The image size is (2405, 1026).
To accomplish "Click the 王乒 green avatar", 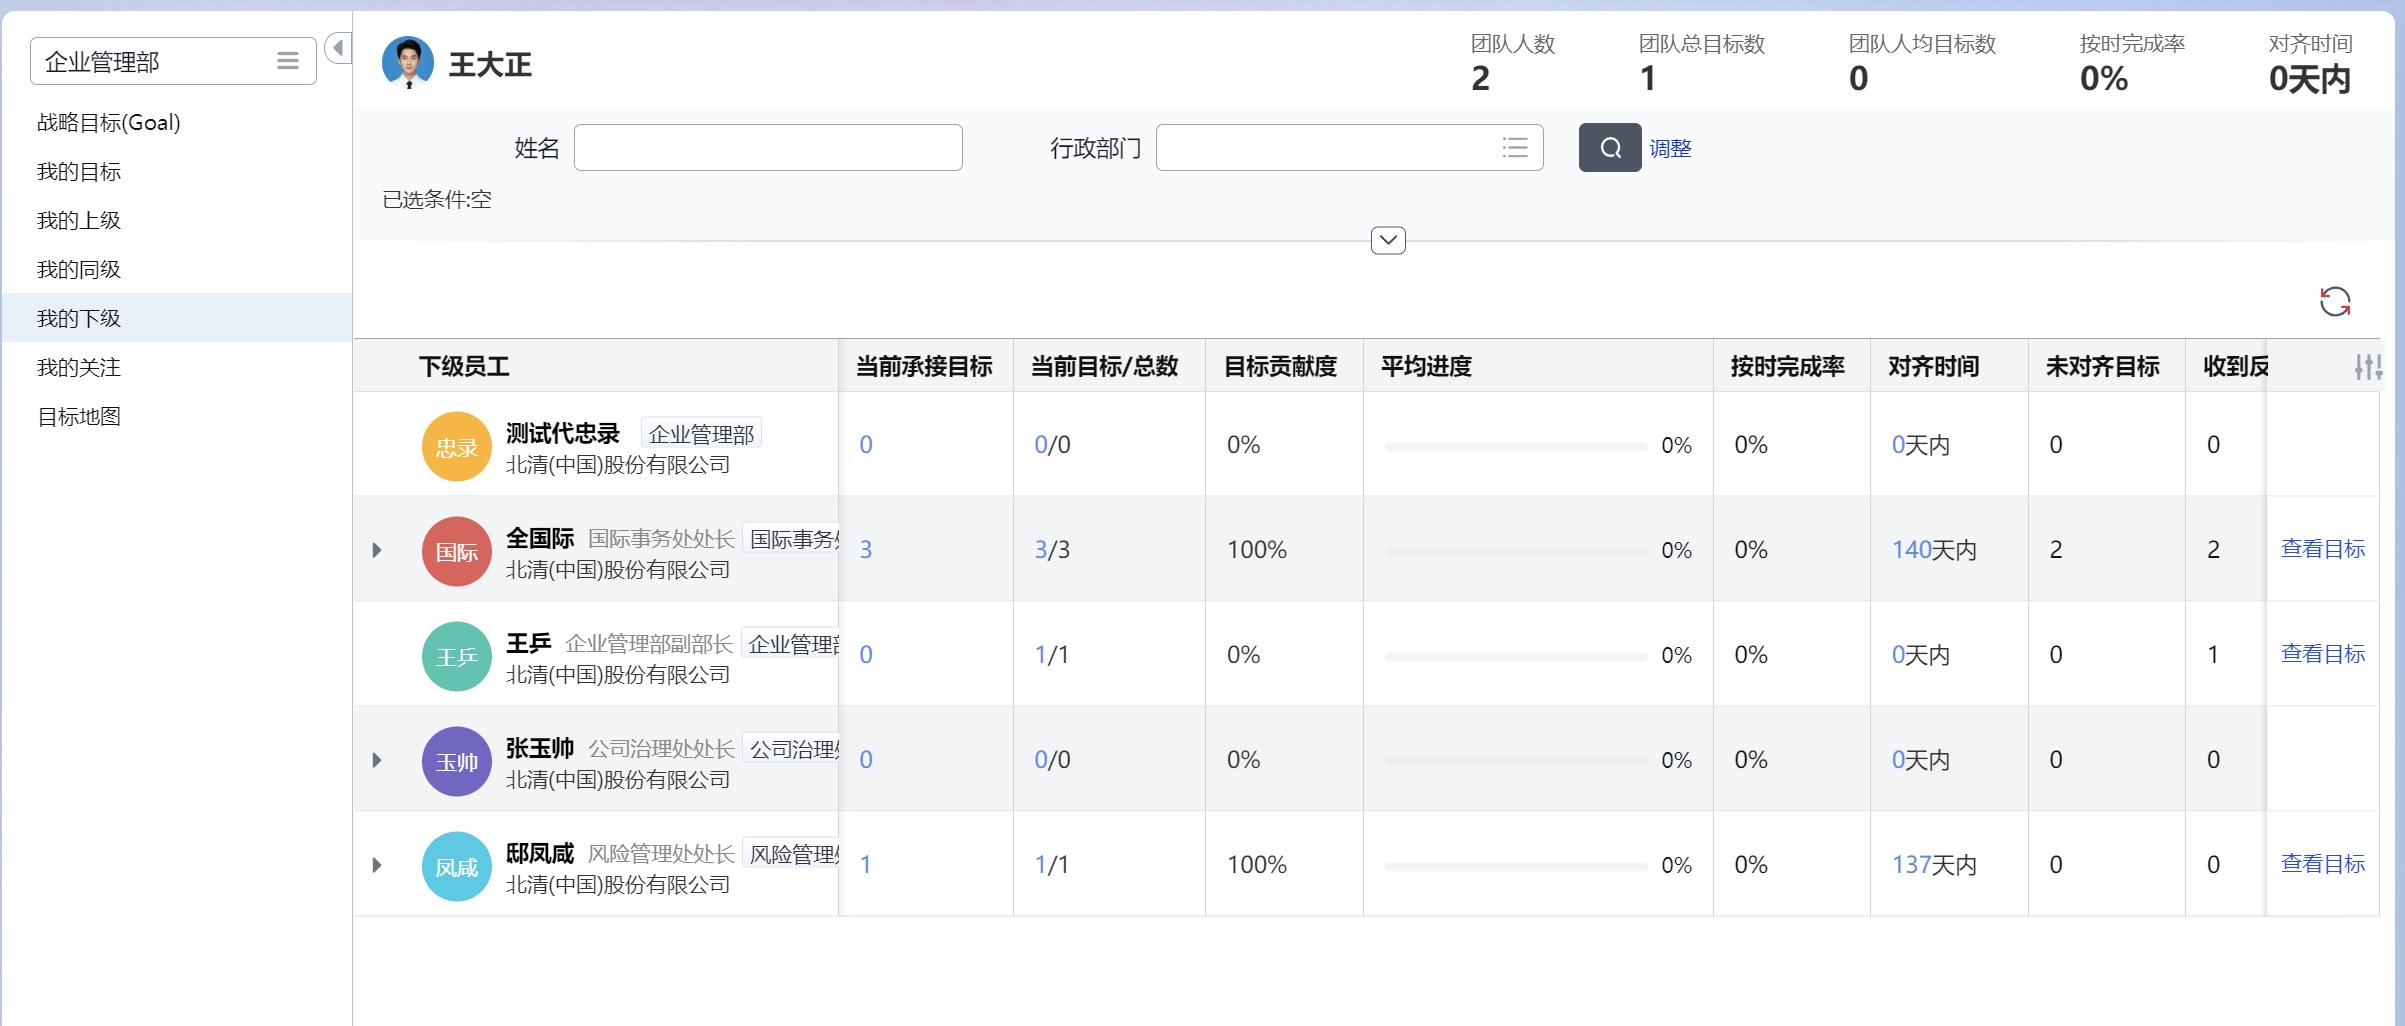I will click(x=457, y=657).
